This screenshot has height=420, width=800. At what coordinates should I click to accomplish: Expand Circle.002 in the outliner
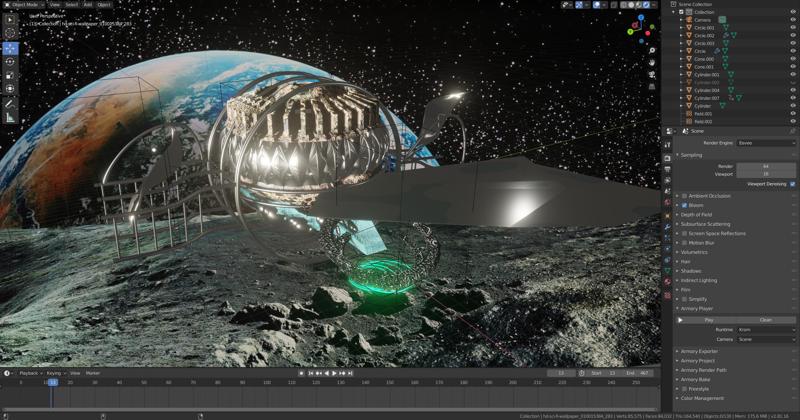click(x=682, y=36)
